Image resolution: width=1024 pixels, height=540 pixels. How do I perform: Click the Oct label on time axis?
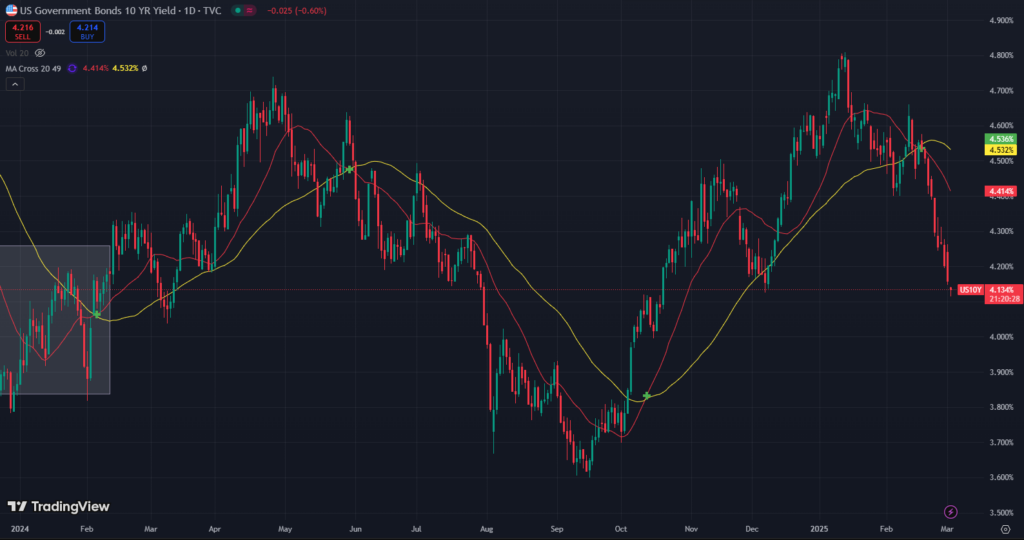click(x=620, y=529)
